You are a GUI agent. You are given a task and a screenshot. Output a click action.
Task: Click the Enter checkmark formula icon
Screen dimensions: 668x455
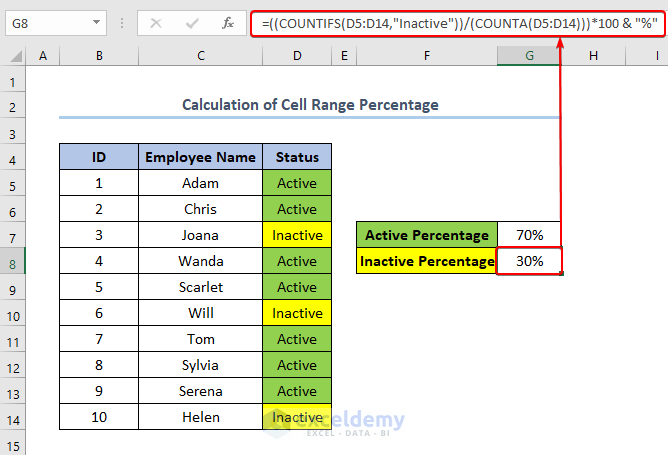192,23
